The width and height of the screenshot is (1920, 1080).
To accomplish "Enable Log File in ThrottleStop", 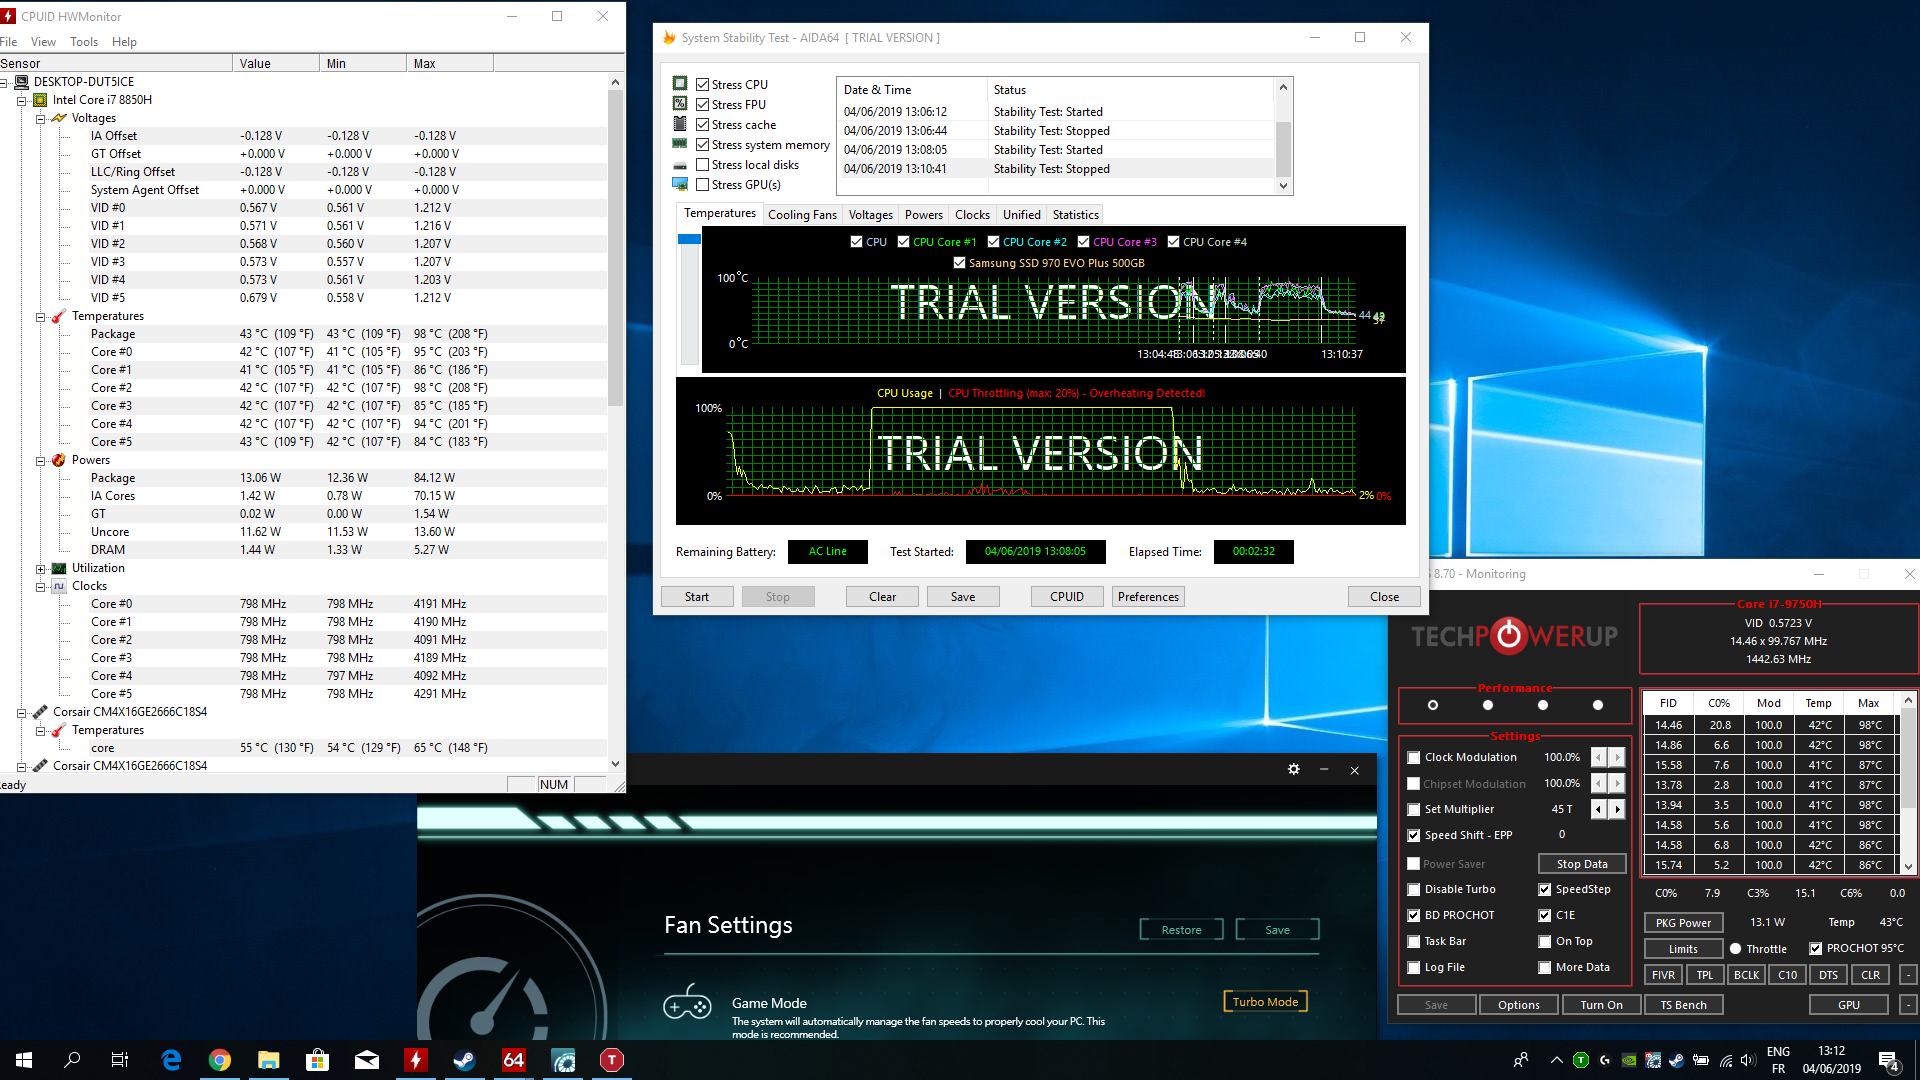I will pyautogui.click(x=1414, y=968).
